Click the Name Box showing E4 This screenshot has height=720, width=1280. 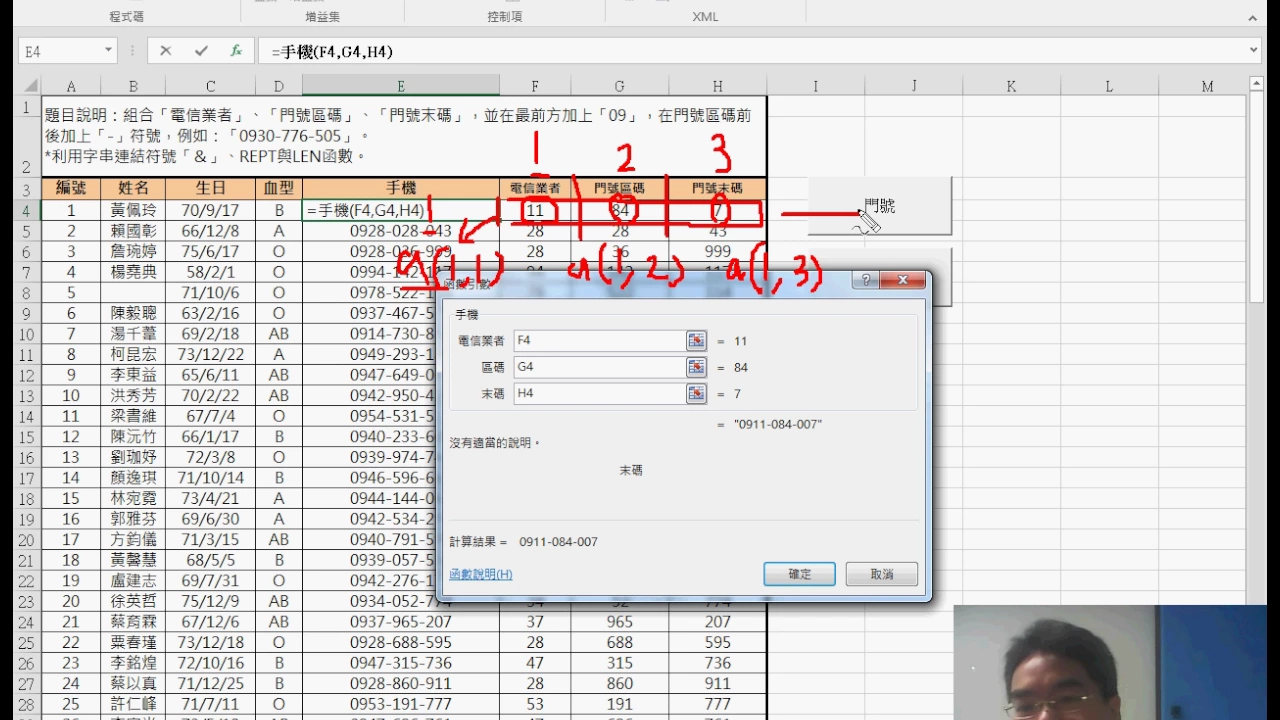[x=59, y=51]
